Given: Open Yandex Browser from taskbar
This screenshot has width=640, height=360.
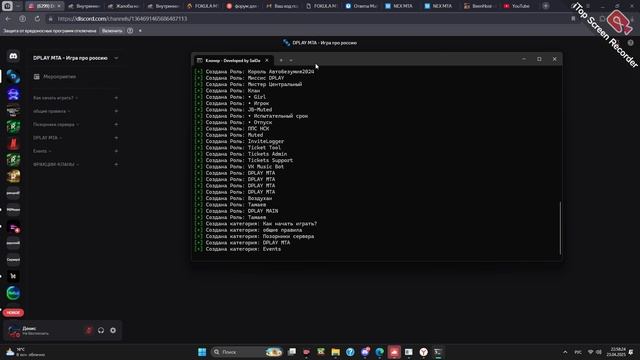Looking at the screenshot, I should pos(423,352).
